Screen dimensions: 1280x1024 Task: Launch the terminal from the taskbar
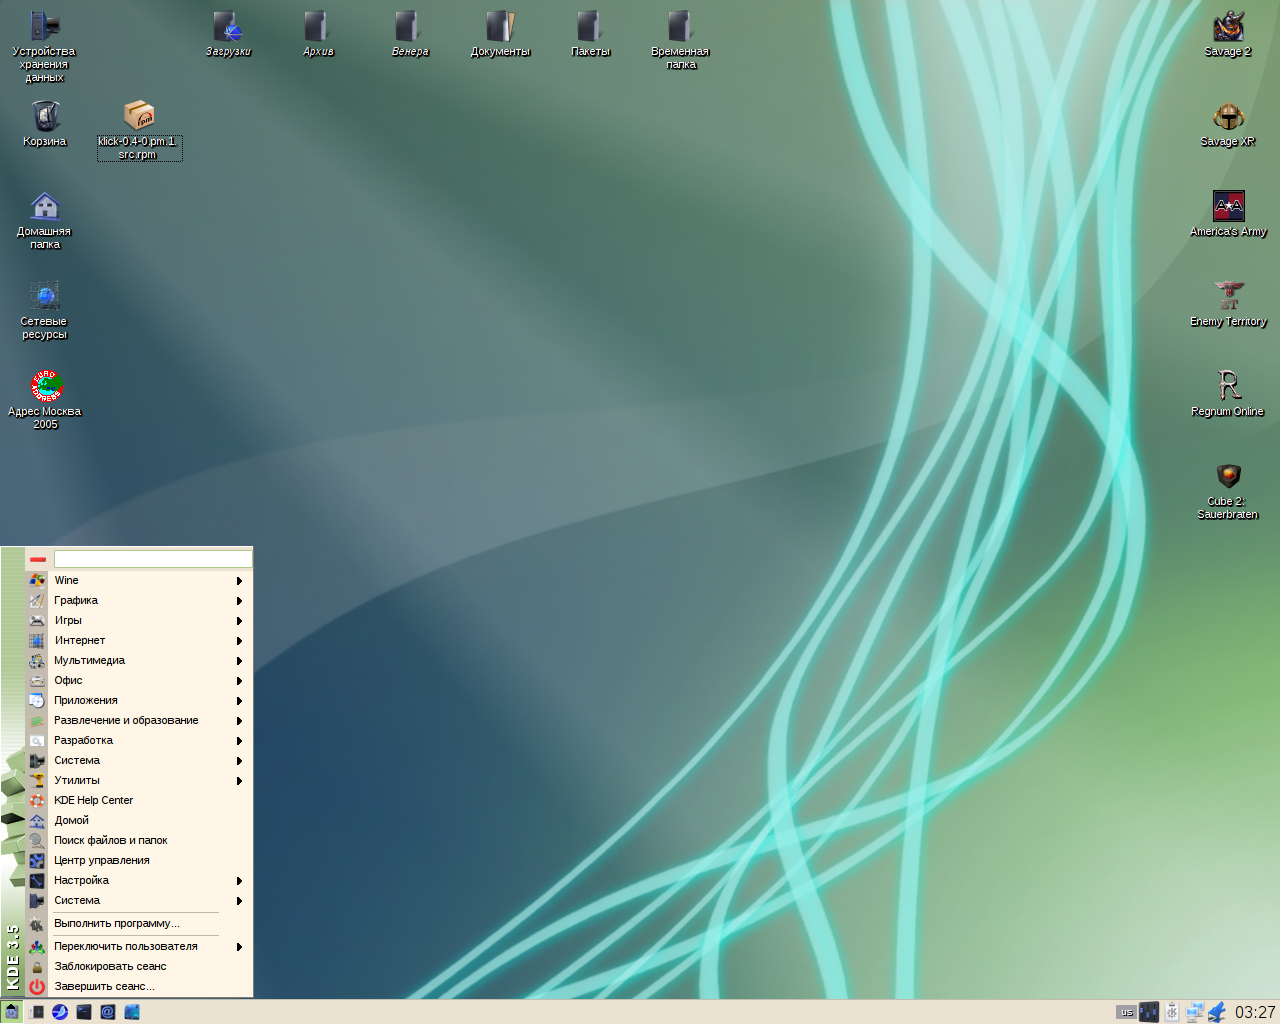click(84, 1012)
